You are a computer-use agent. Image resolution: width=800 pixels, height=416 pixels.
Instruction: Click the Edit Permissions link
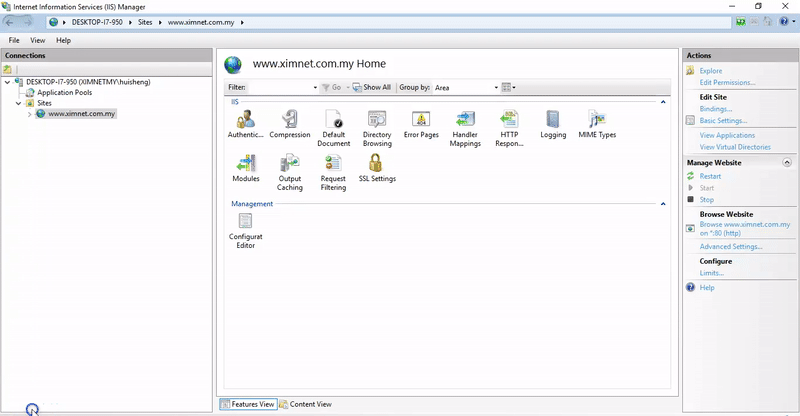[727, 82]
